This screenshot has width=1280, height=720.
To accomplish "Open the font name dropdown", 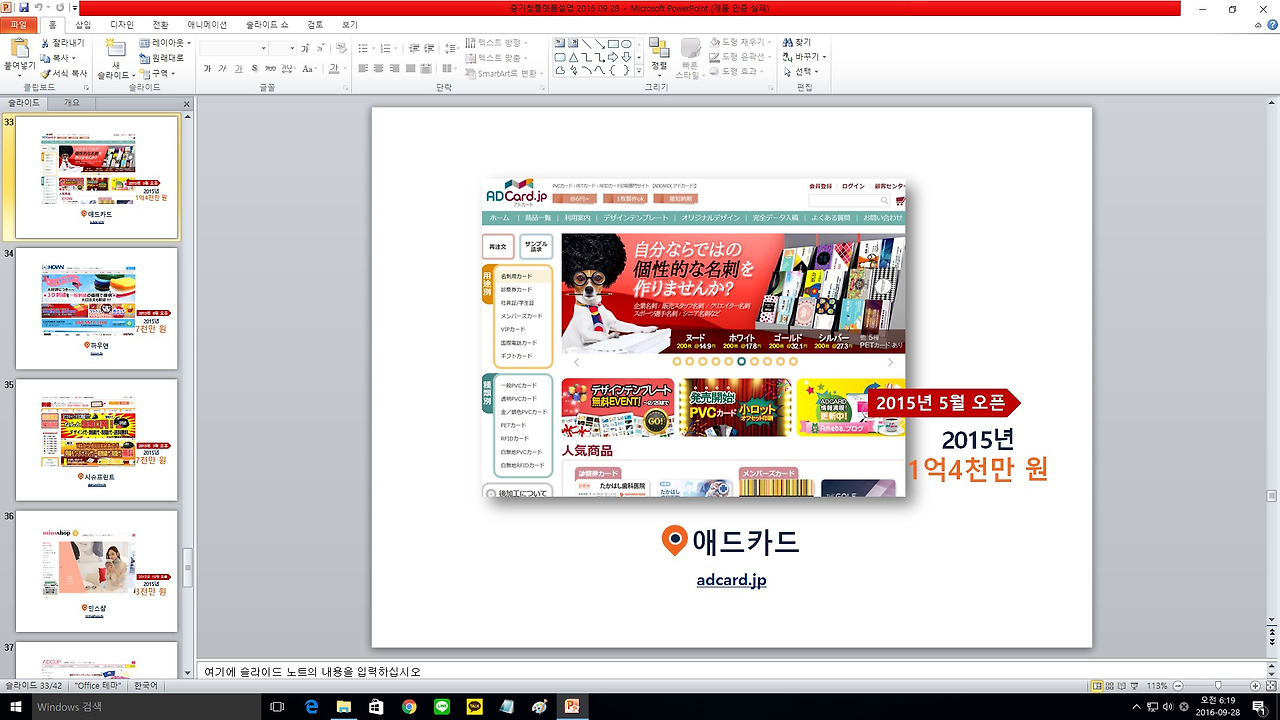I will tap(265, 48).
